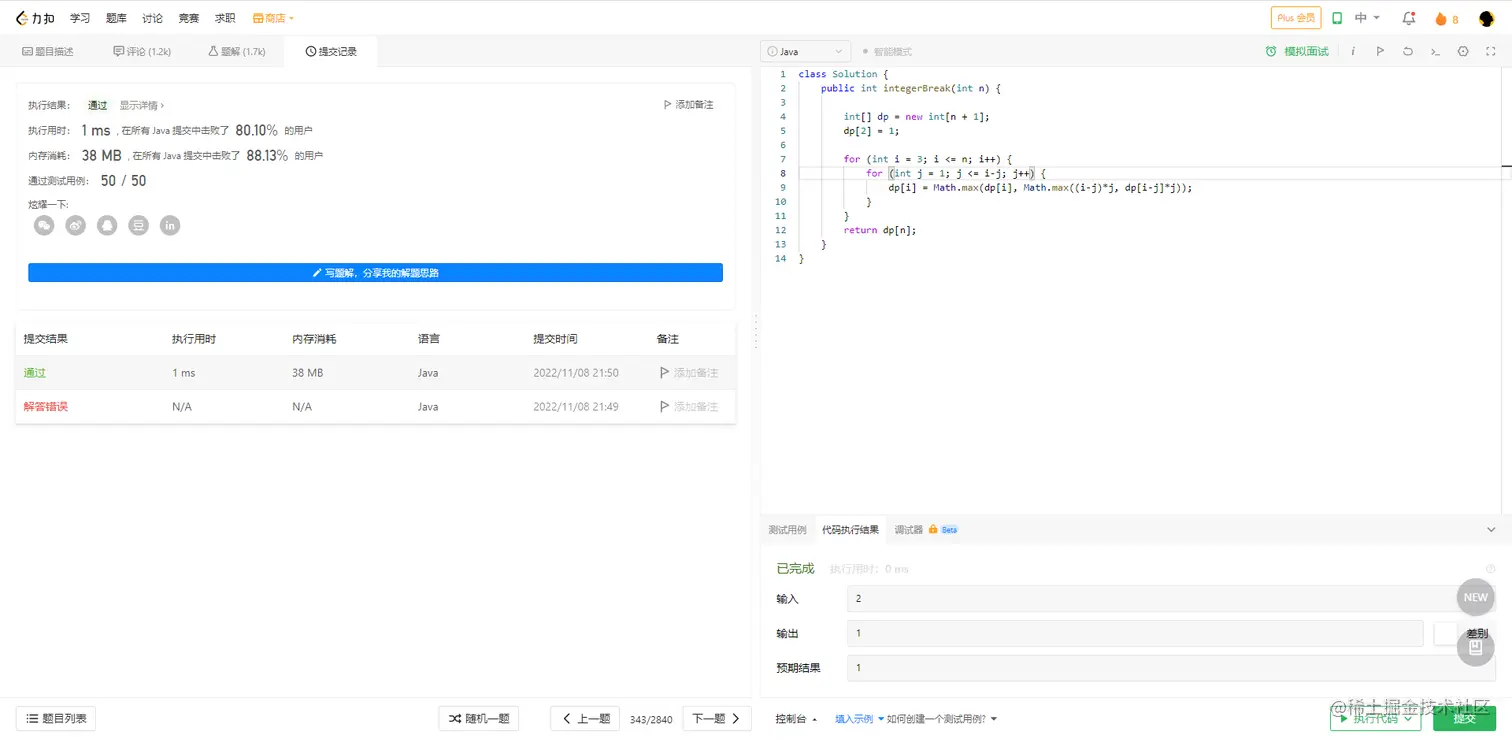Open the 讨论 nav menu
1512x739 pixels.
coord(153,18)
